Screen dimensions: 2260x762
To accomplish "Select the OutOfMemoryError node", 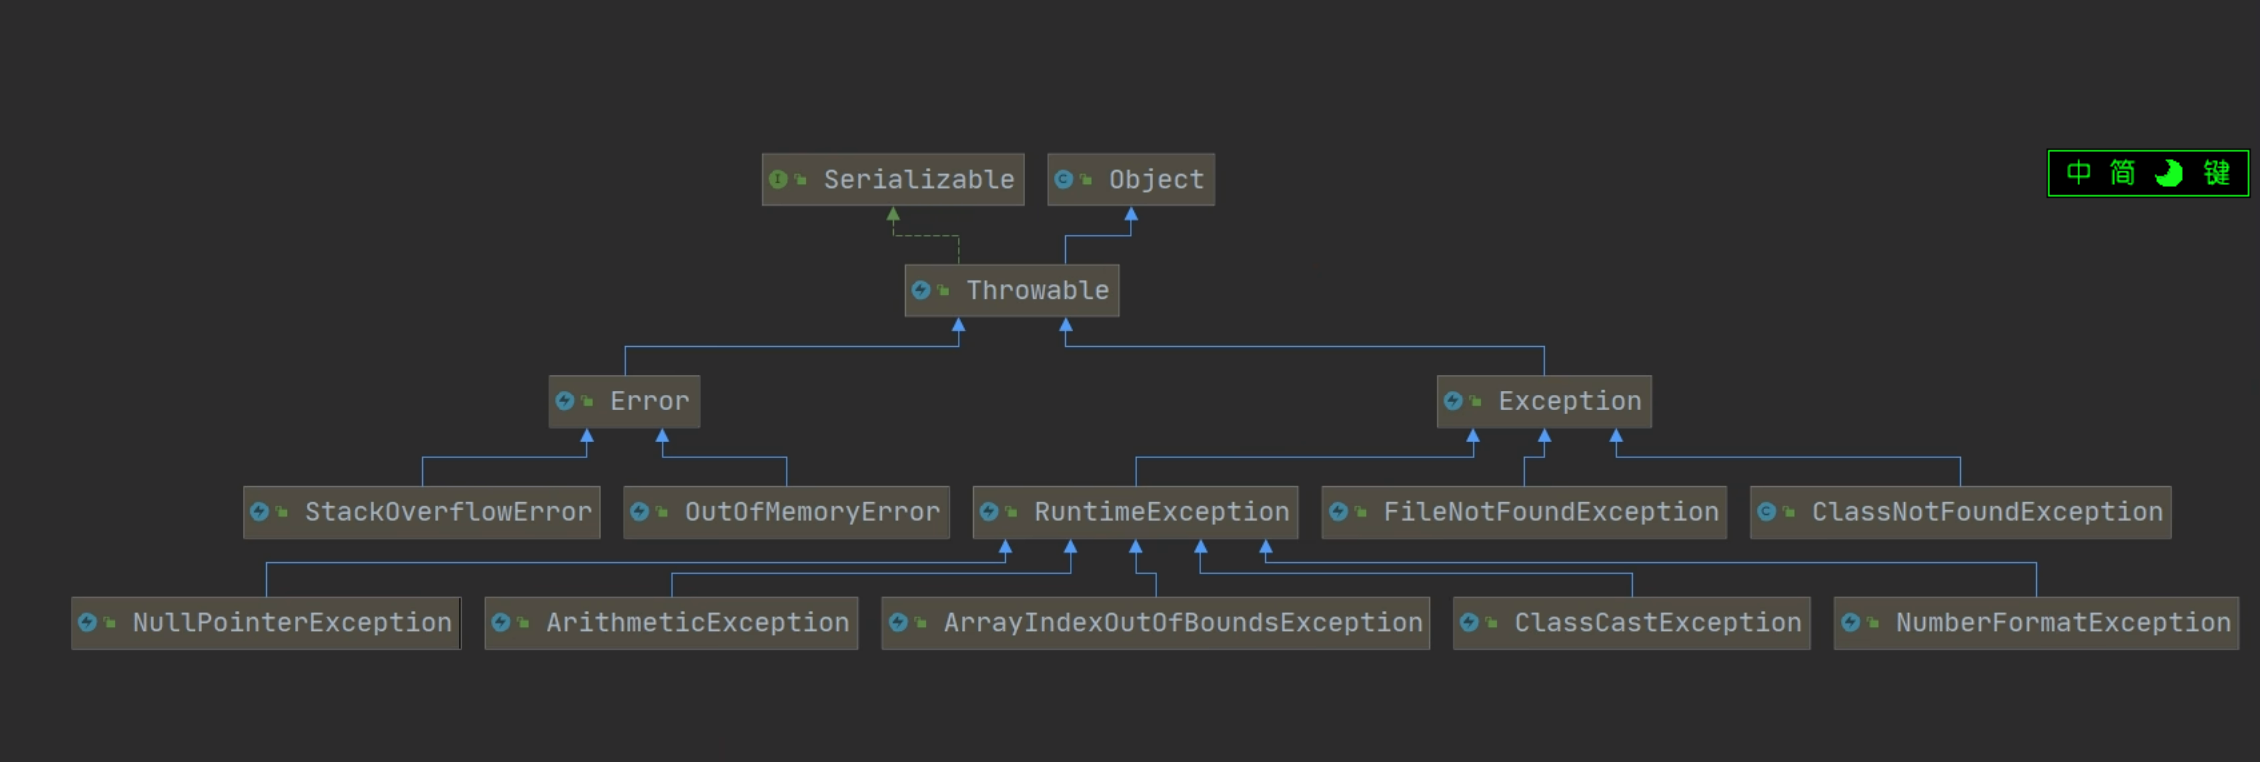I will tap(786, 513).
